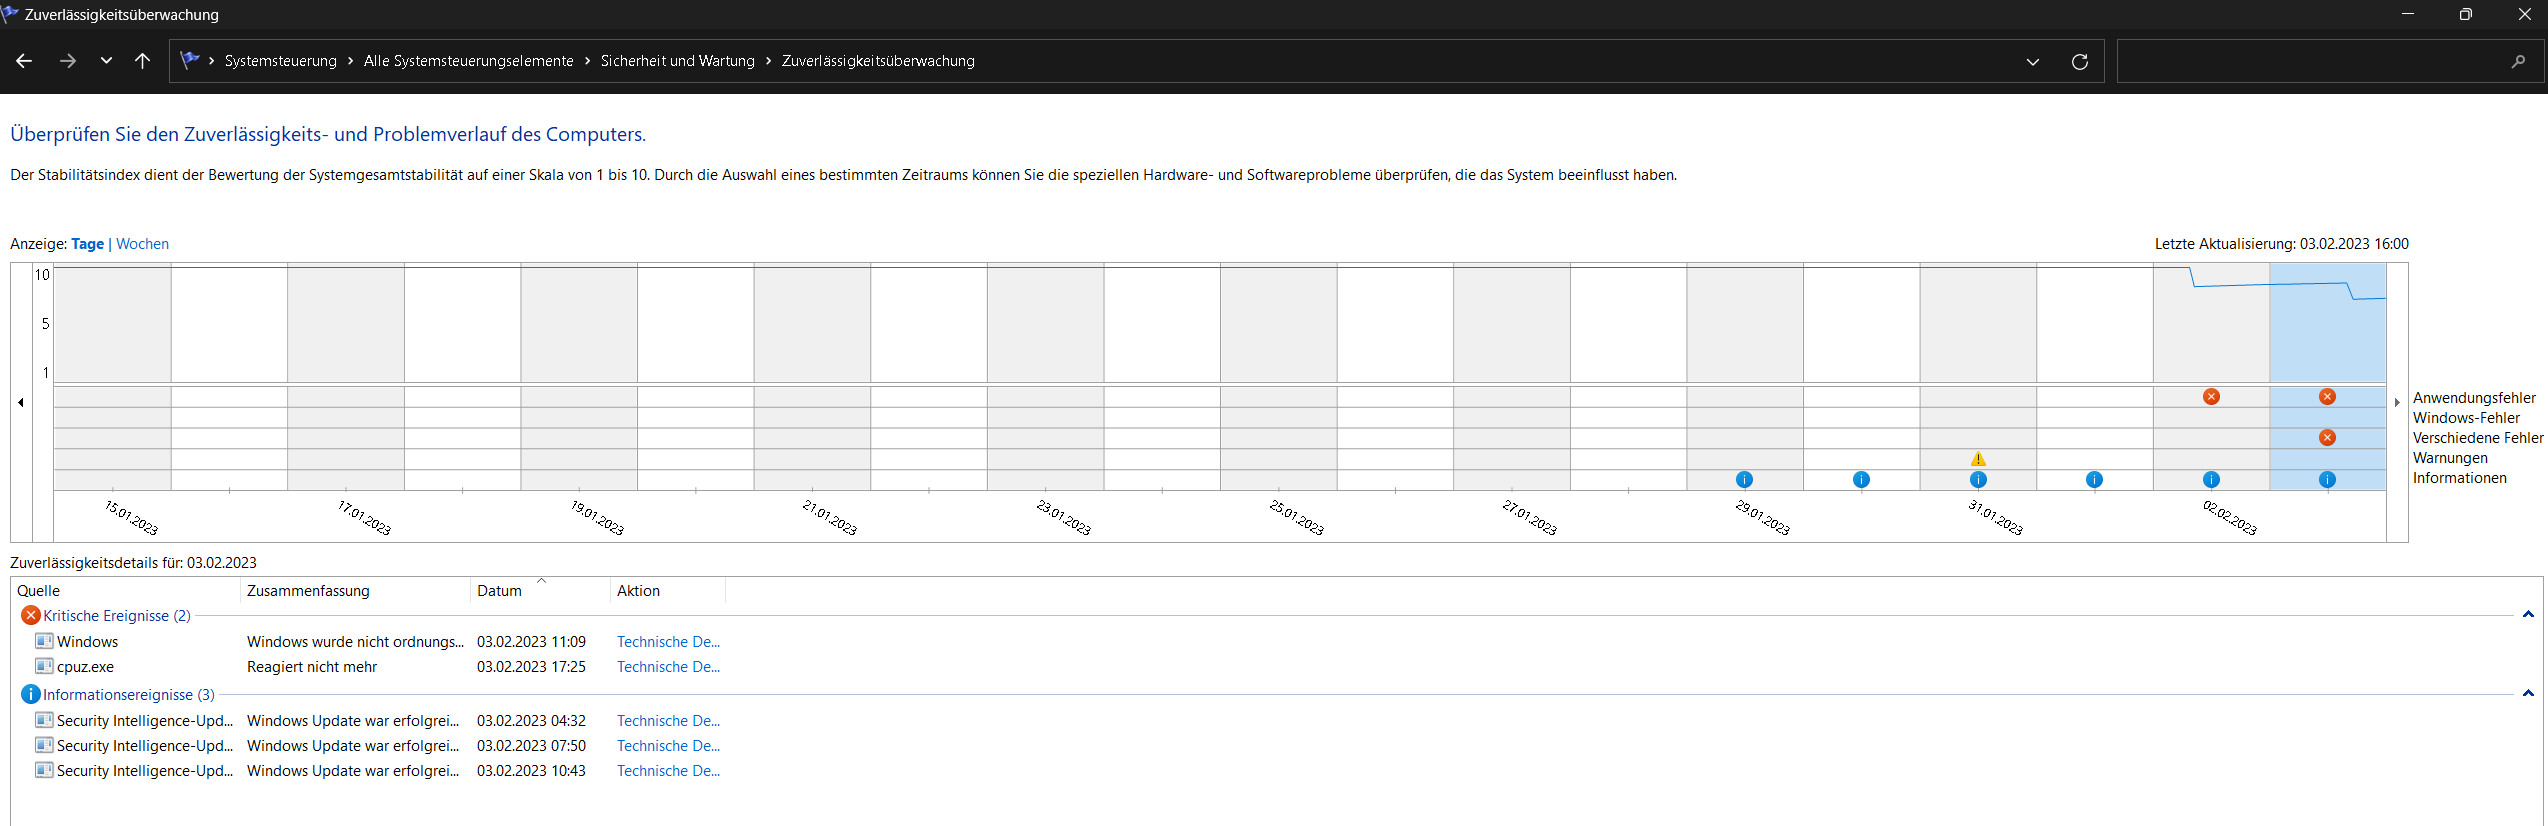Go forward with the forward arrow
2548x826 pixels.
(x=68, y=61)
